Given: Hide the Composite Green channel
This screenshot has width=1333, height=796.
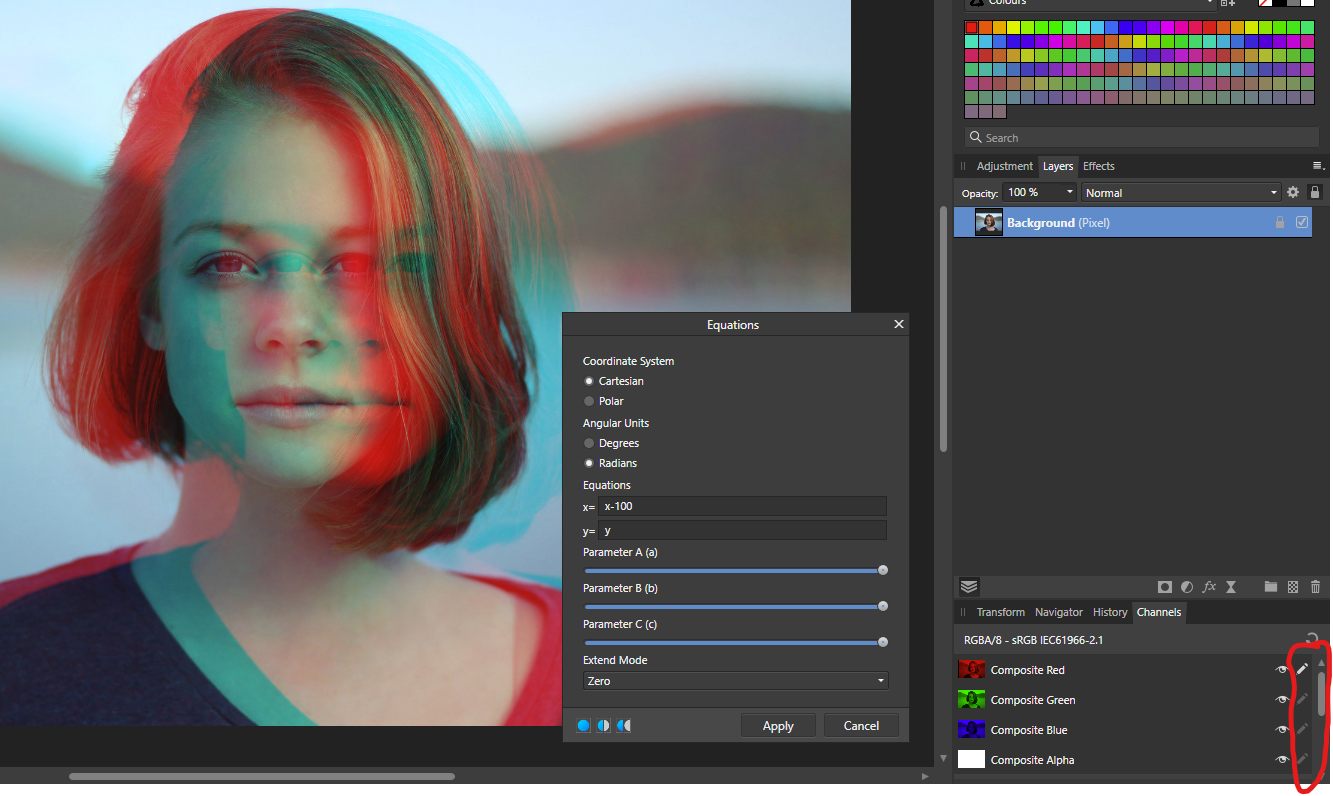Looking at the screenshot, I should pyautogui.click(x=1282, y=699).
